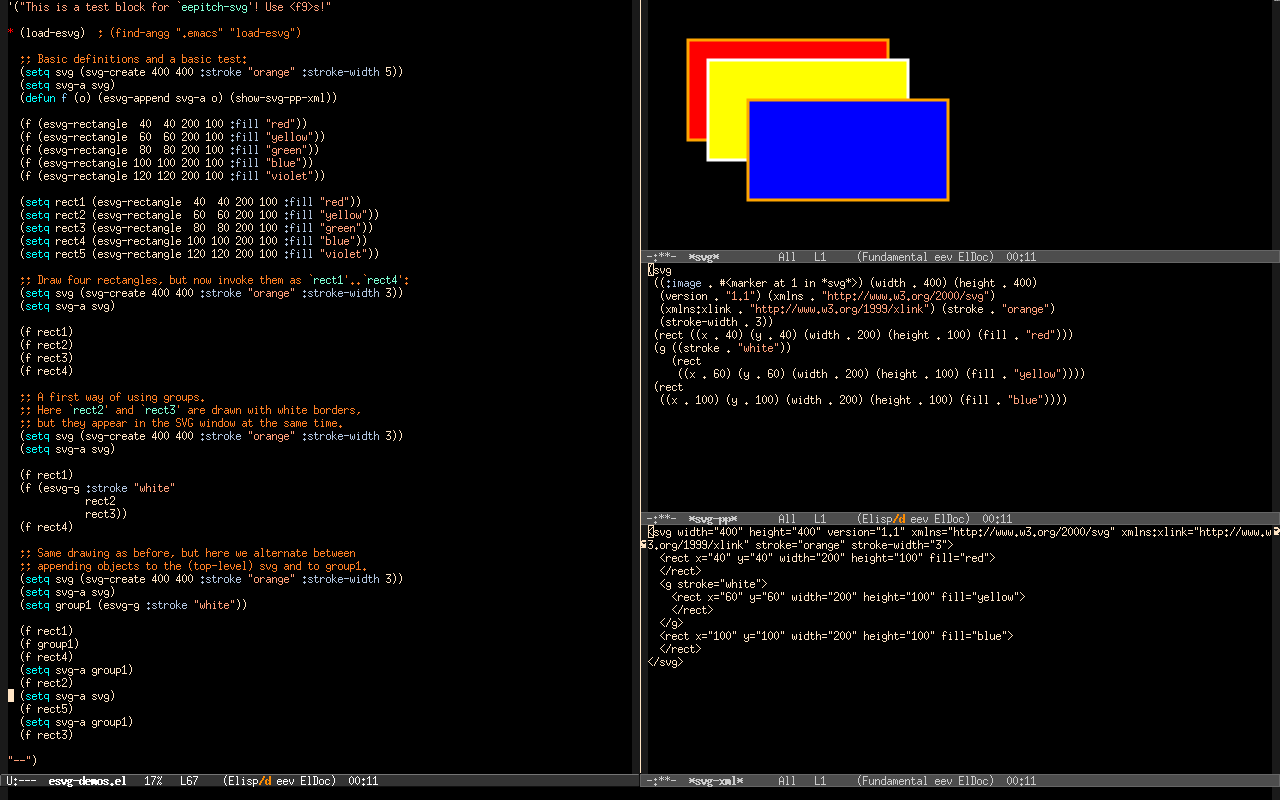The image size is (1280, 800).
Task: Click the svg-create line with :stroke-width 5
Action: pos(211,72)
